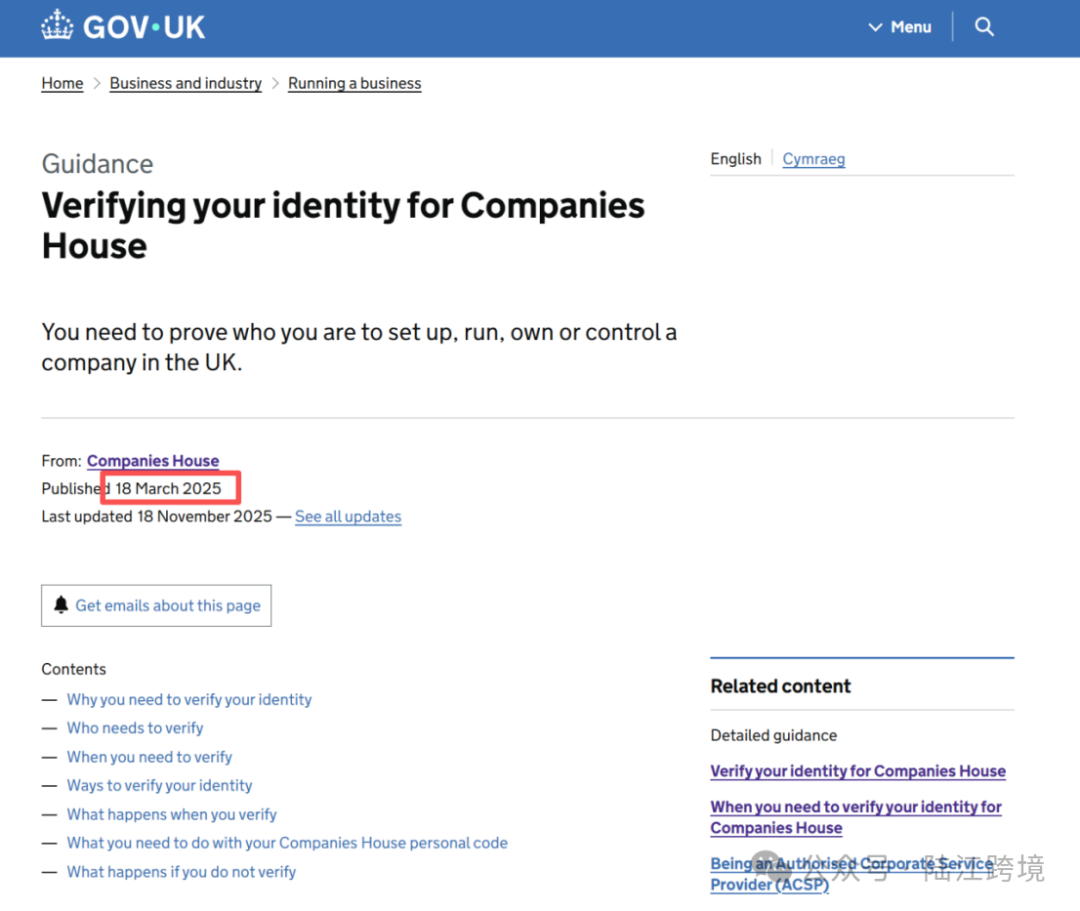
Task: Jump to Who needs to verify section
Action: coord(135,728)
